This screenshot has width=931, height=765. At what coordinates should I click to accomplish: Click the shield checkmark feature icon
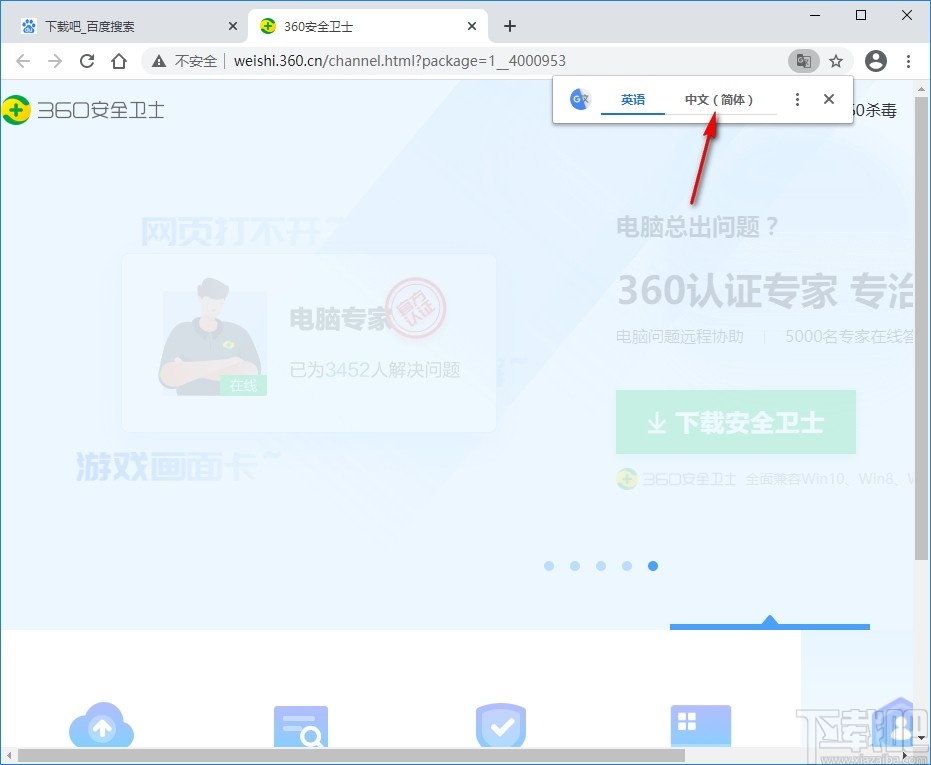point(500,726)
